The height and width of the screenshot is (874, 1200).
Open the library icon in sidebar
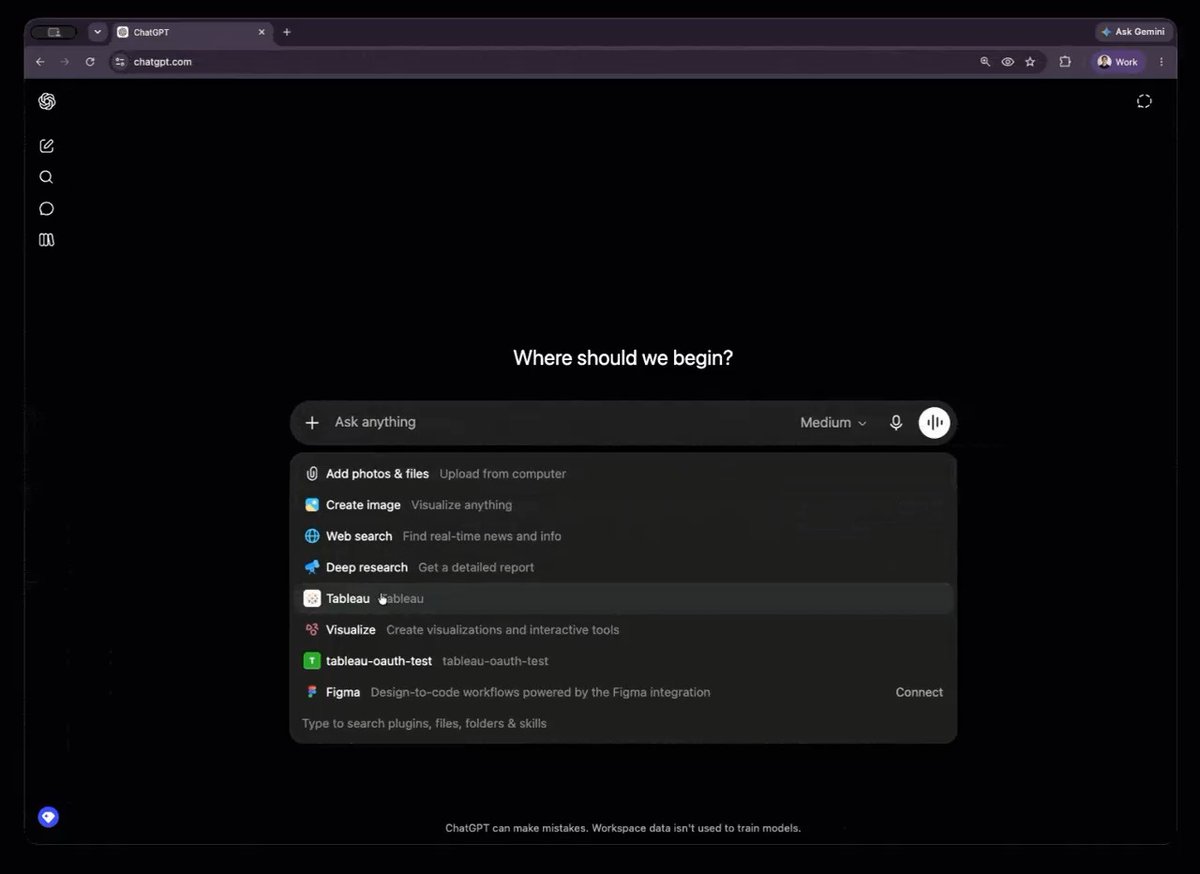tap(46, 240)
